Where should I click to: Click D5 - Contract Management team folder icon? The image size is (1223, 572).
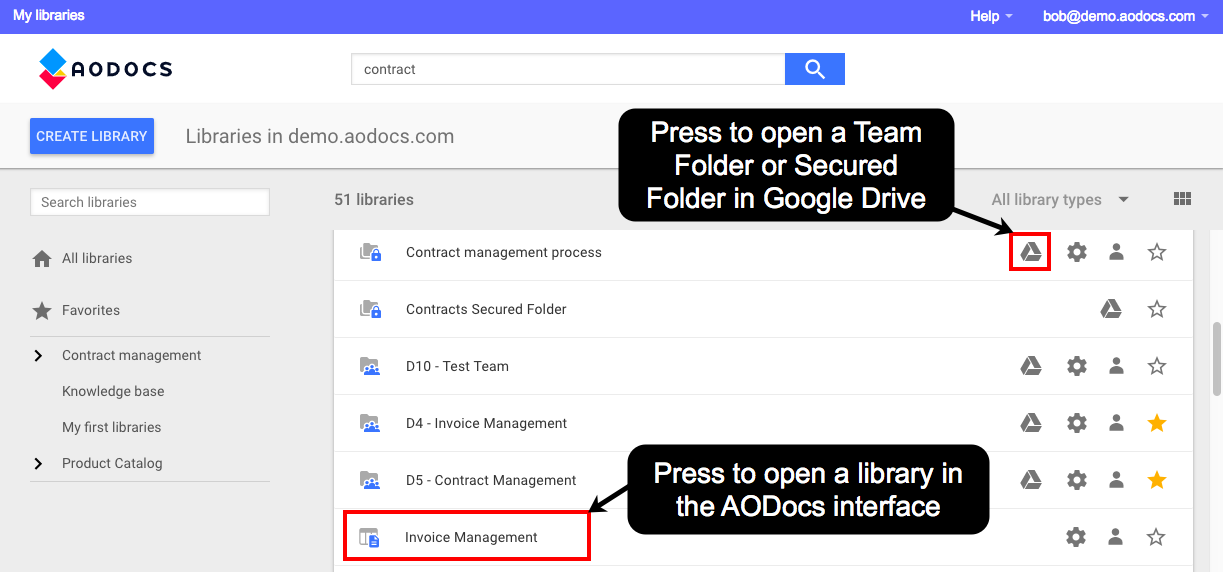point(370,480)
